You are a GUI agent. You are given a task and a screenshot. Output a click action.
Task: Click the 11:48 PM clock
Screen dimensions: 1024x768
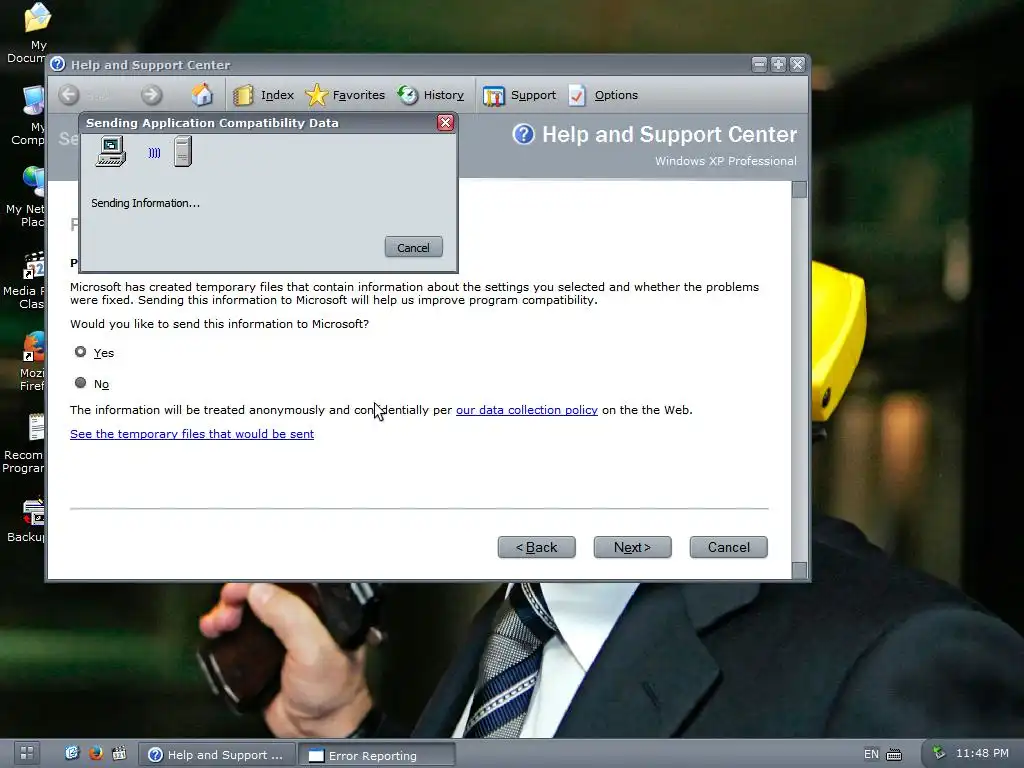click(982, 753)
